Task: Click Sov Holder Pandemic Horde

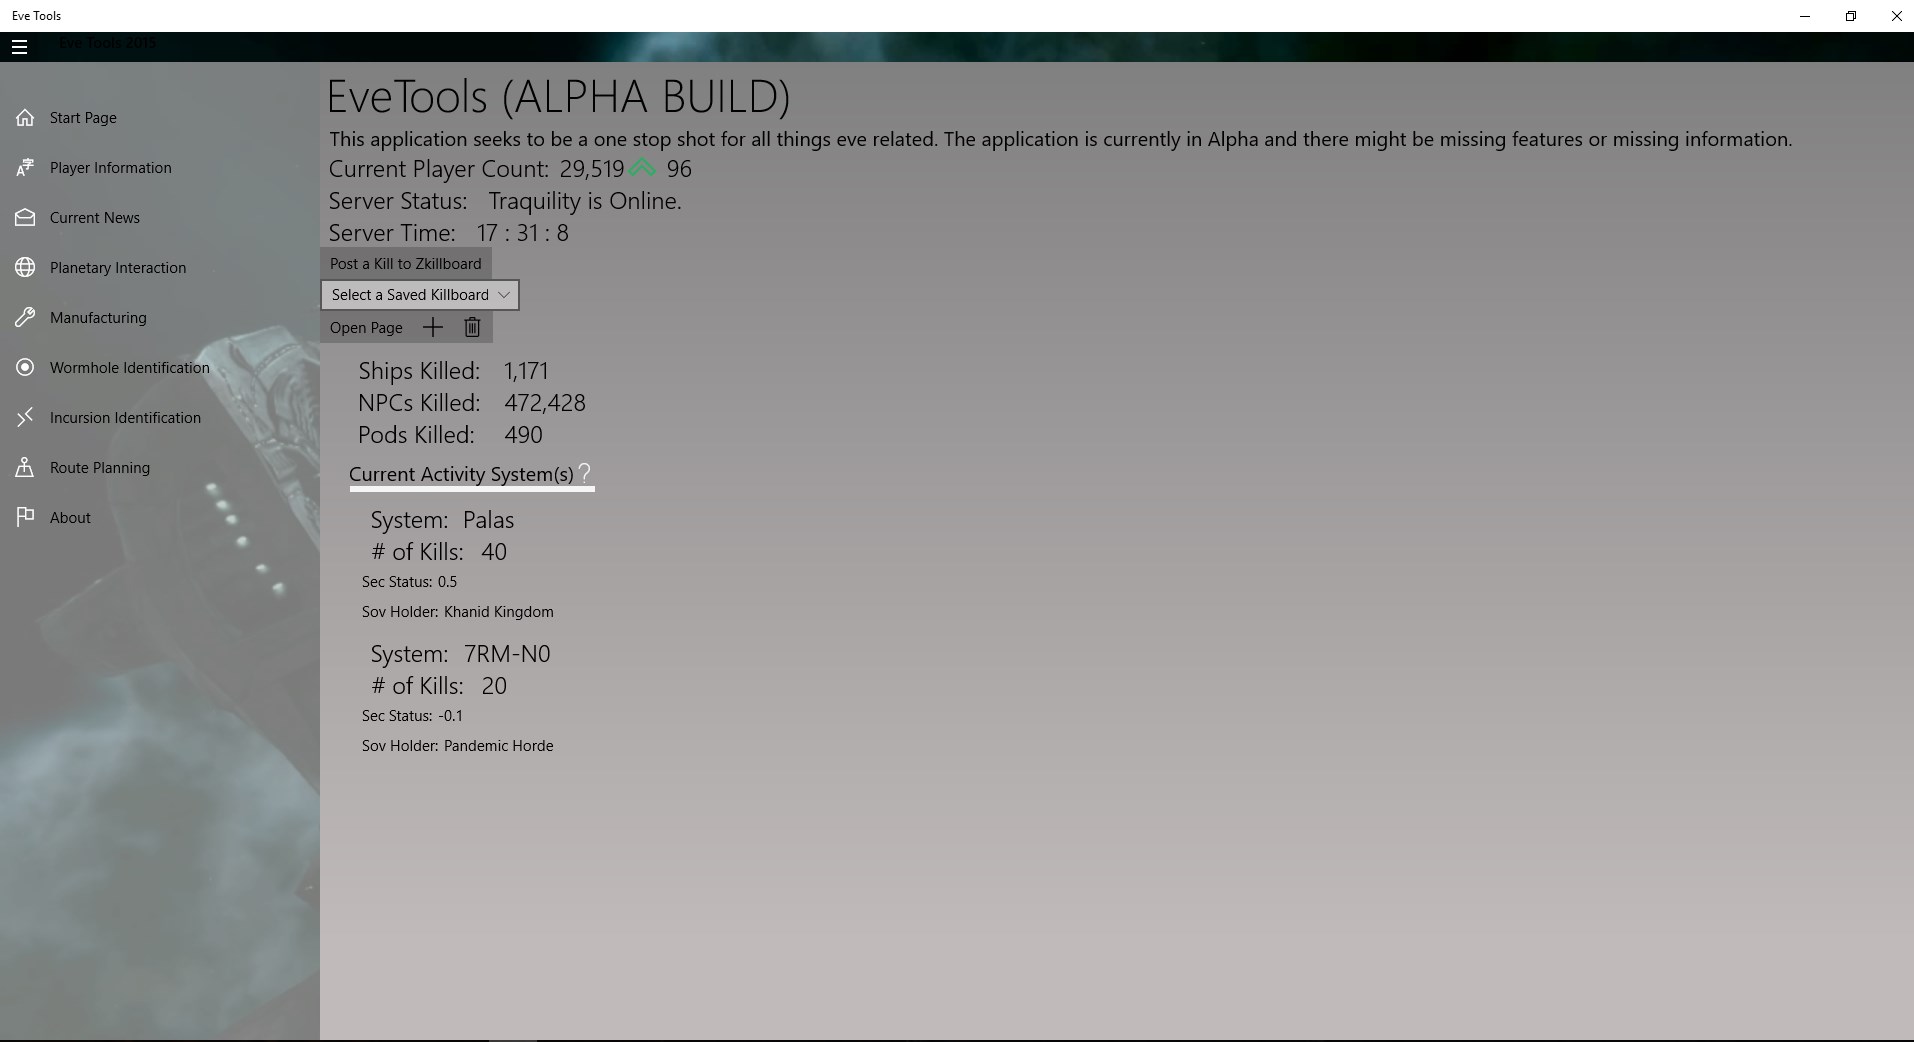Action: 498,746
